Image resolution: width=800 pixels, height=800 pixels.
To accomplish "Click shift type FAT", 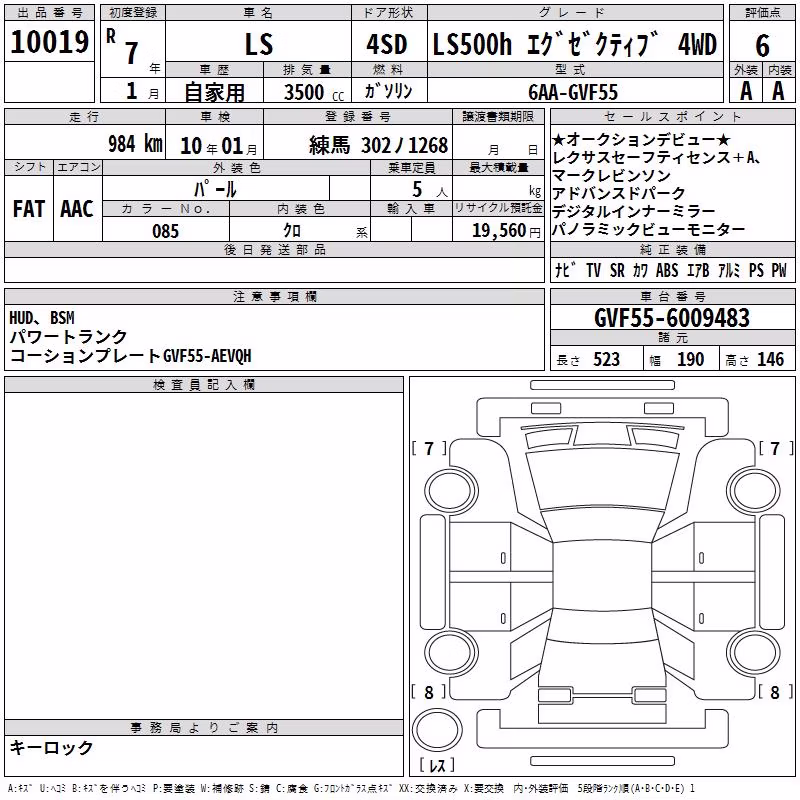I will point(29,209).
